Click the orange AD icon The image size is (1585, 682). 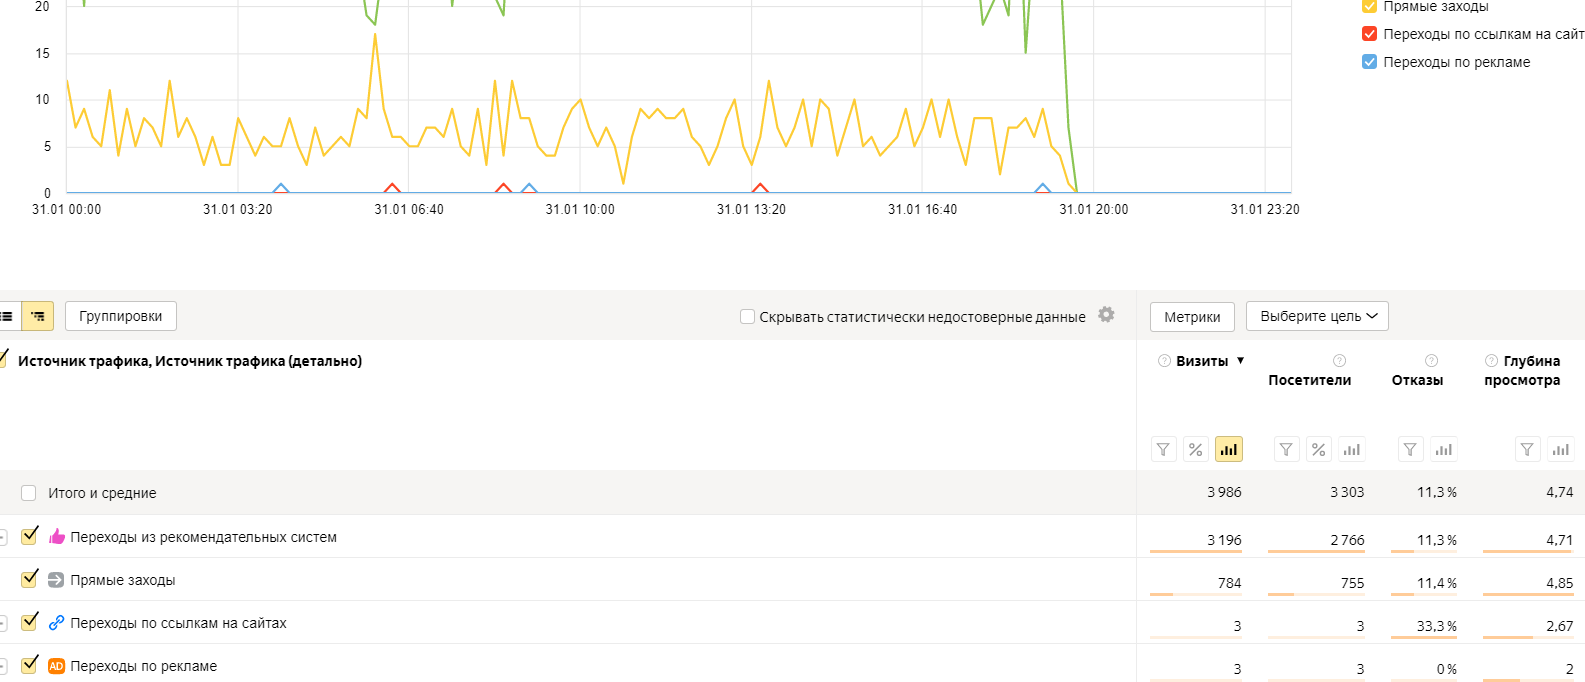[x=56, y=666]
